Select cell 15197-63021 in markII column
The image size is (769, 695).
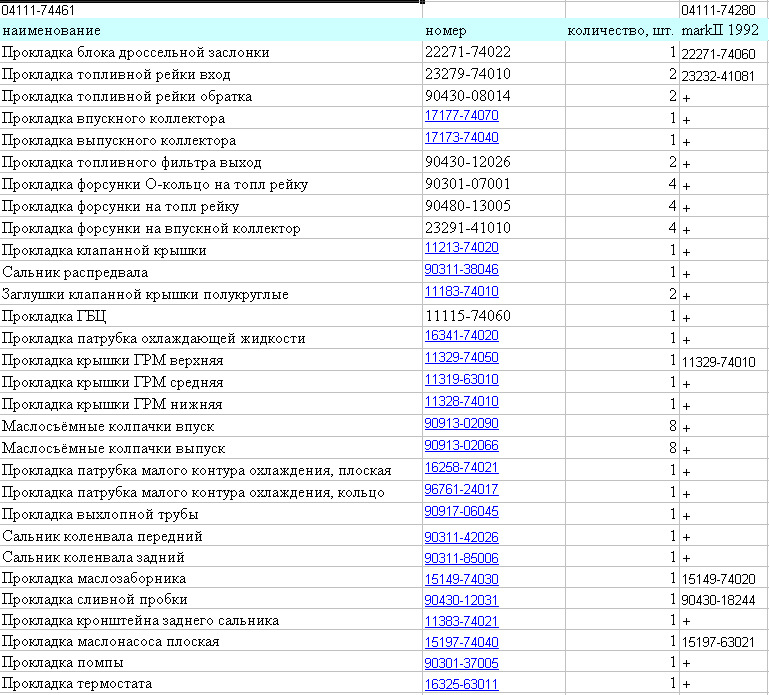point(724,642)
